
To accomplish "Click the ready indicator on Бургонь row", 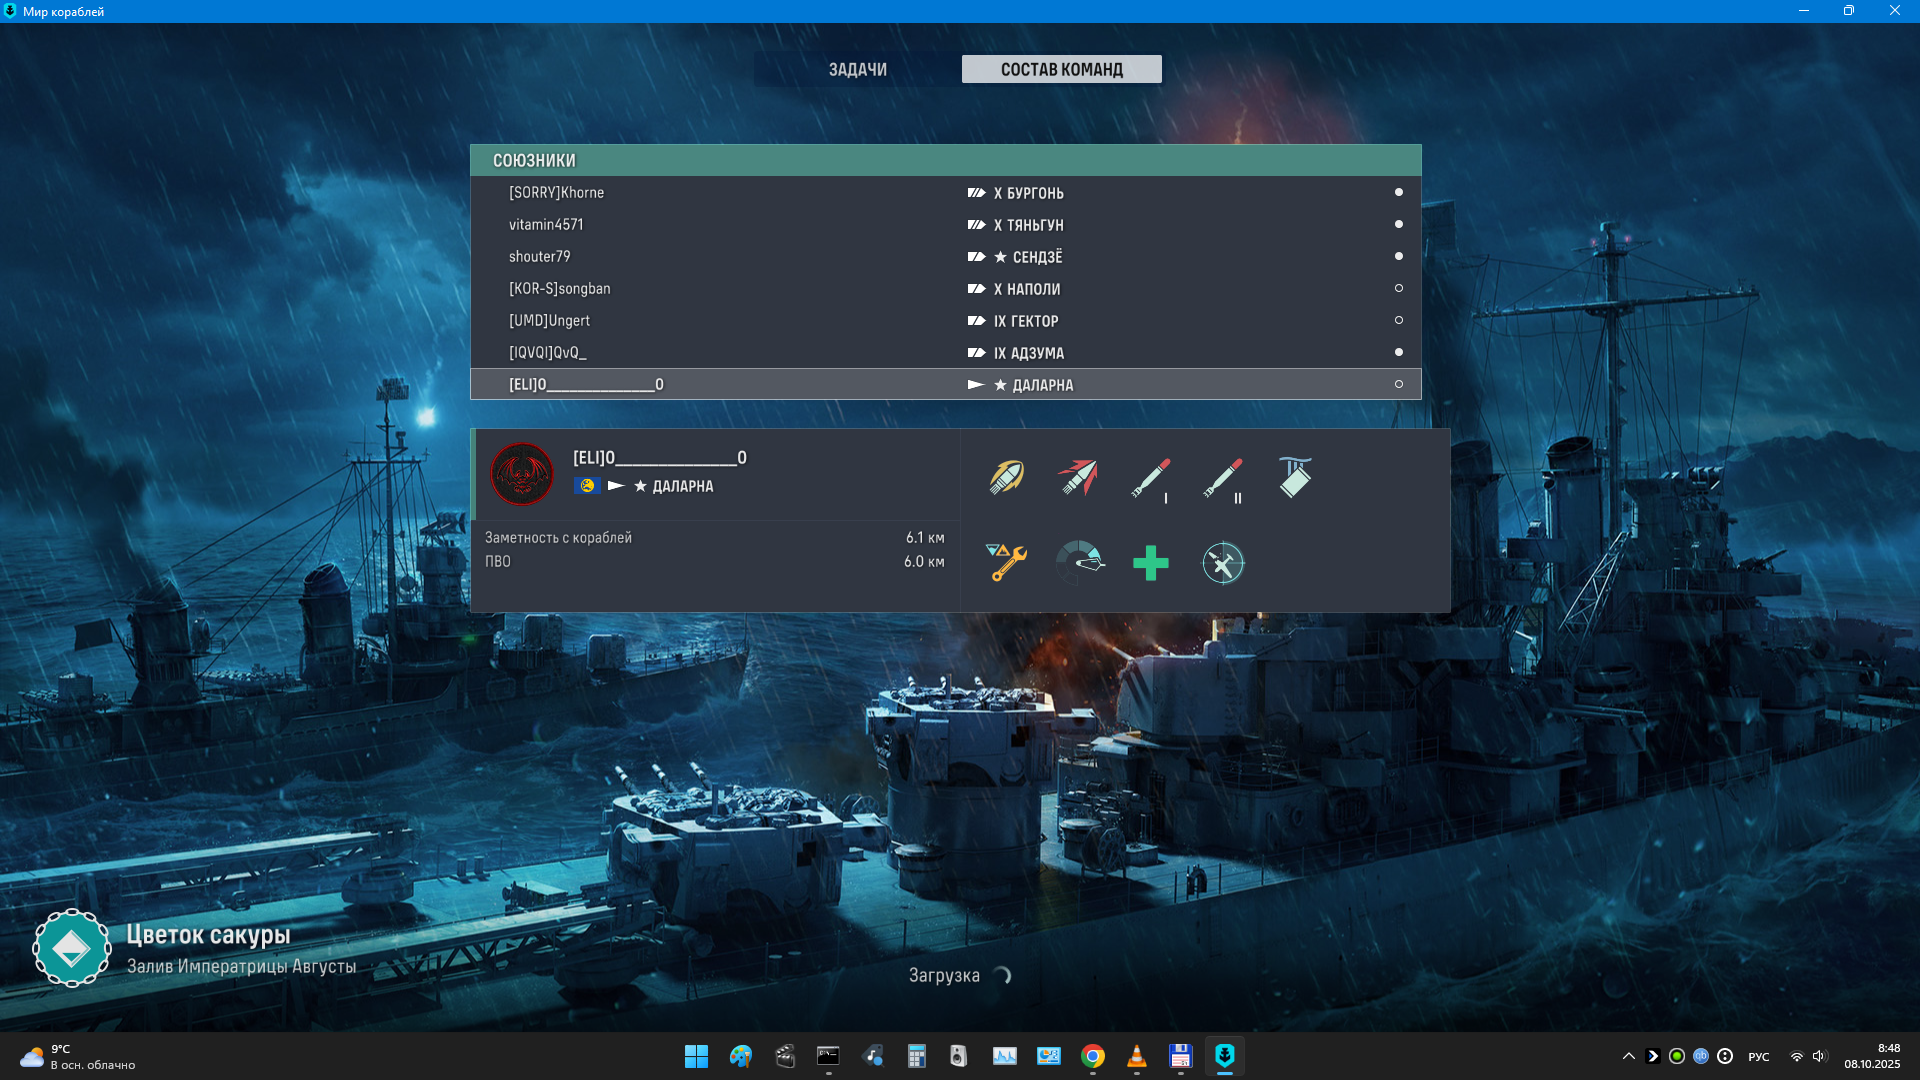I will [1398, 192].
